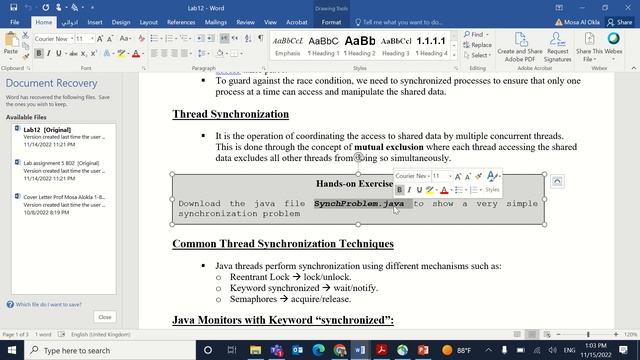Viewport: 640px width, 360px height.
Task: Toggle Italic in the mini toolbar
Action: point(409,190)
